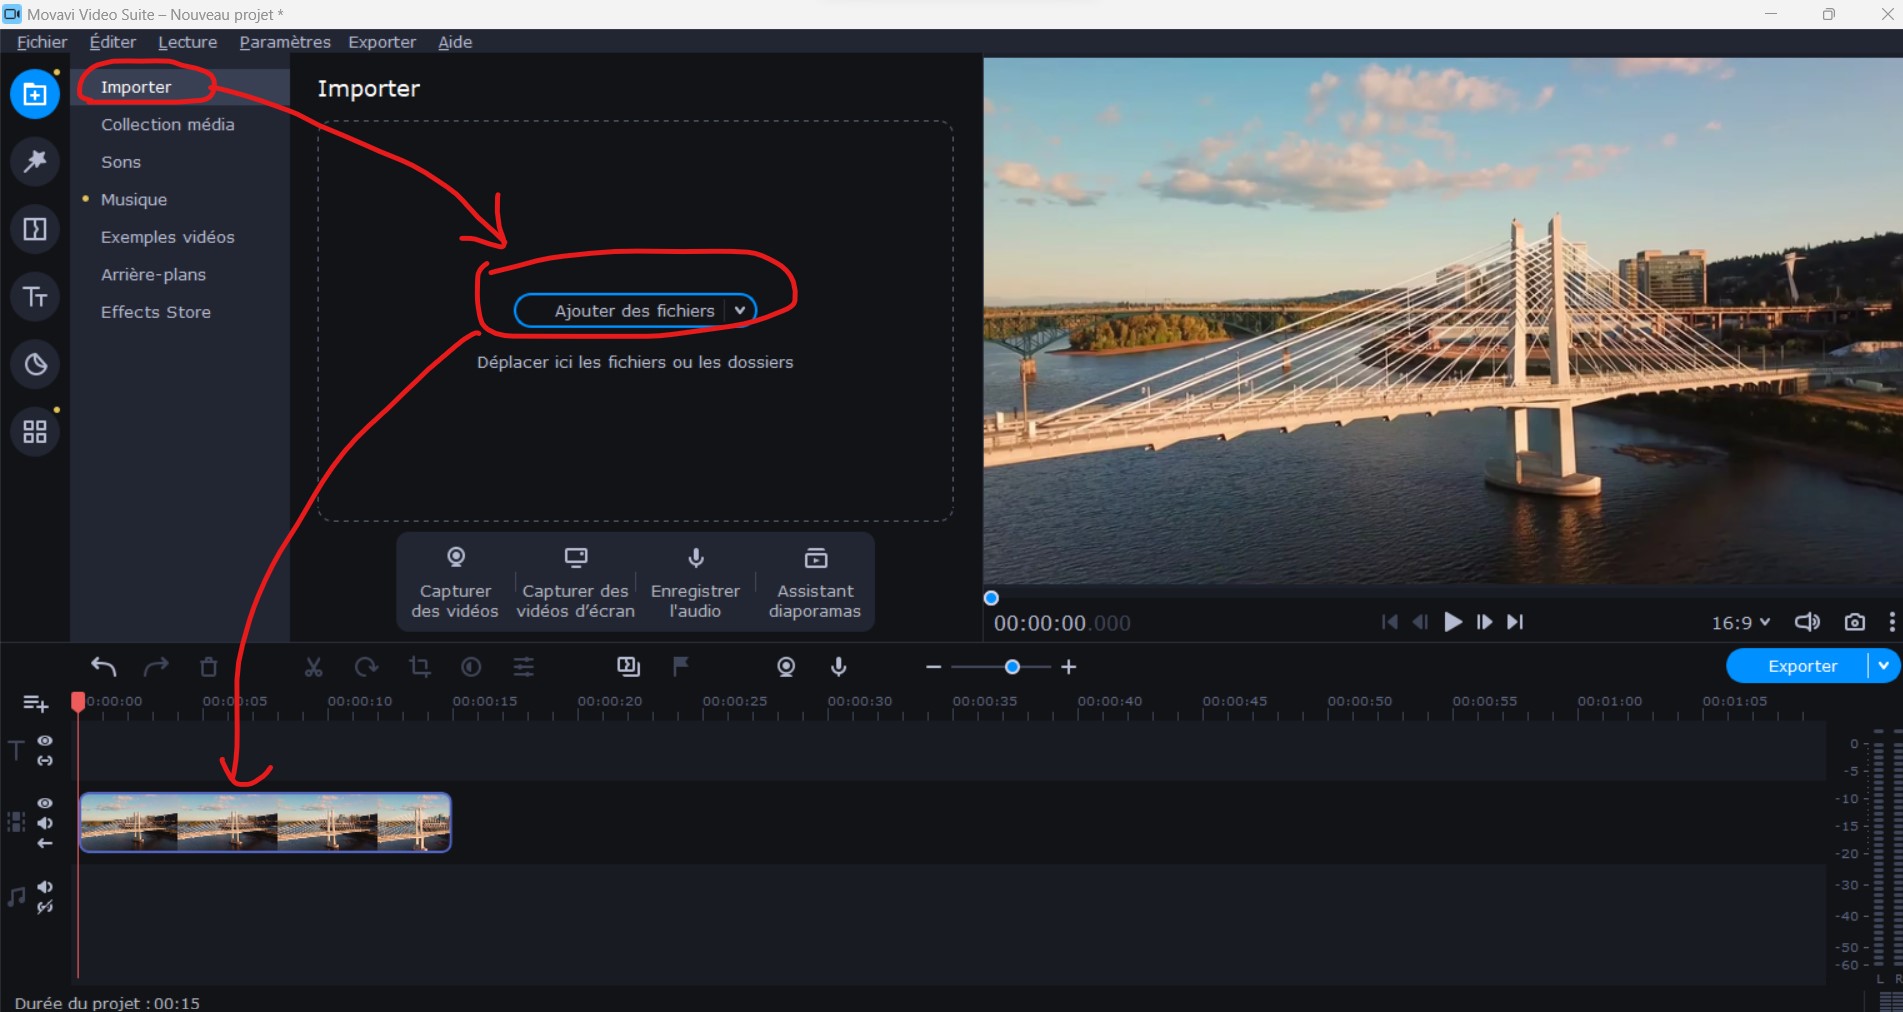The width and height of the screenshot is (1903, 1012).
Task: Redo the last action
Action: tap(157, 667)
